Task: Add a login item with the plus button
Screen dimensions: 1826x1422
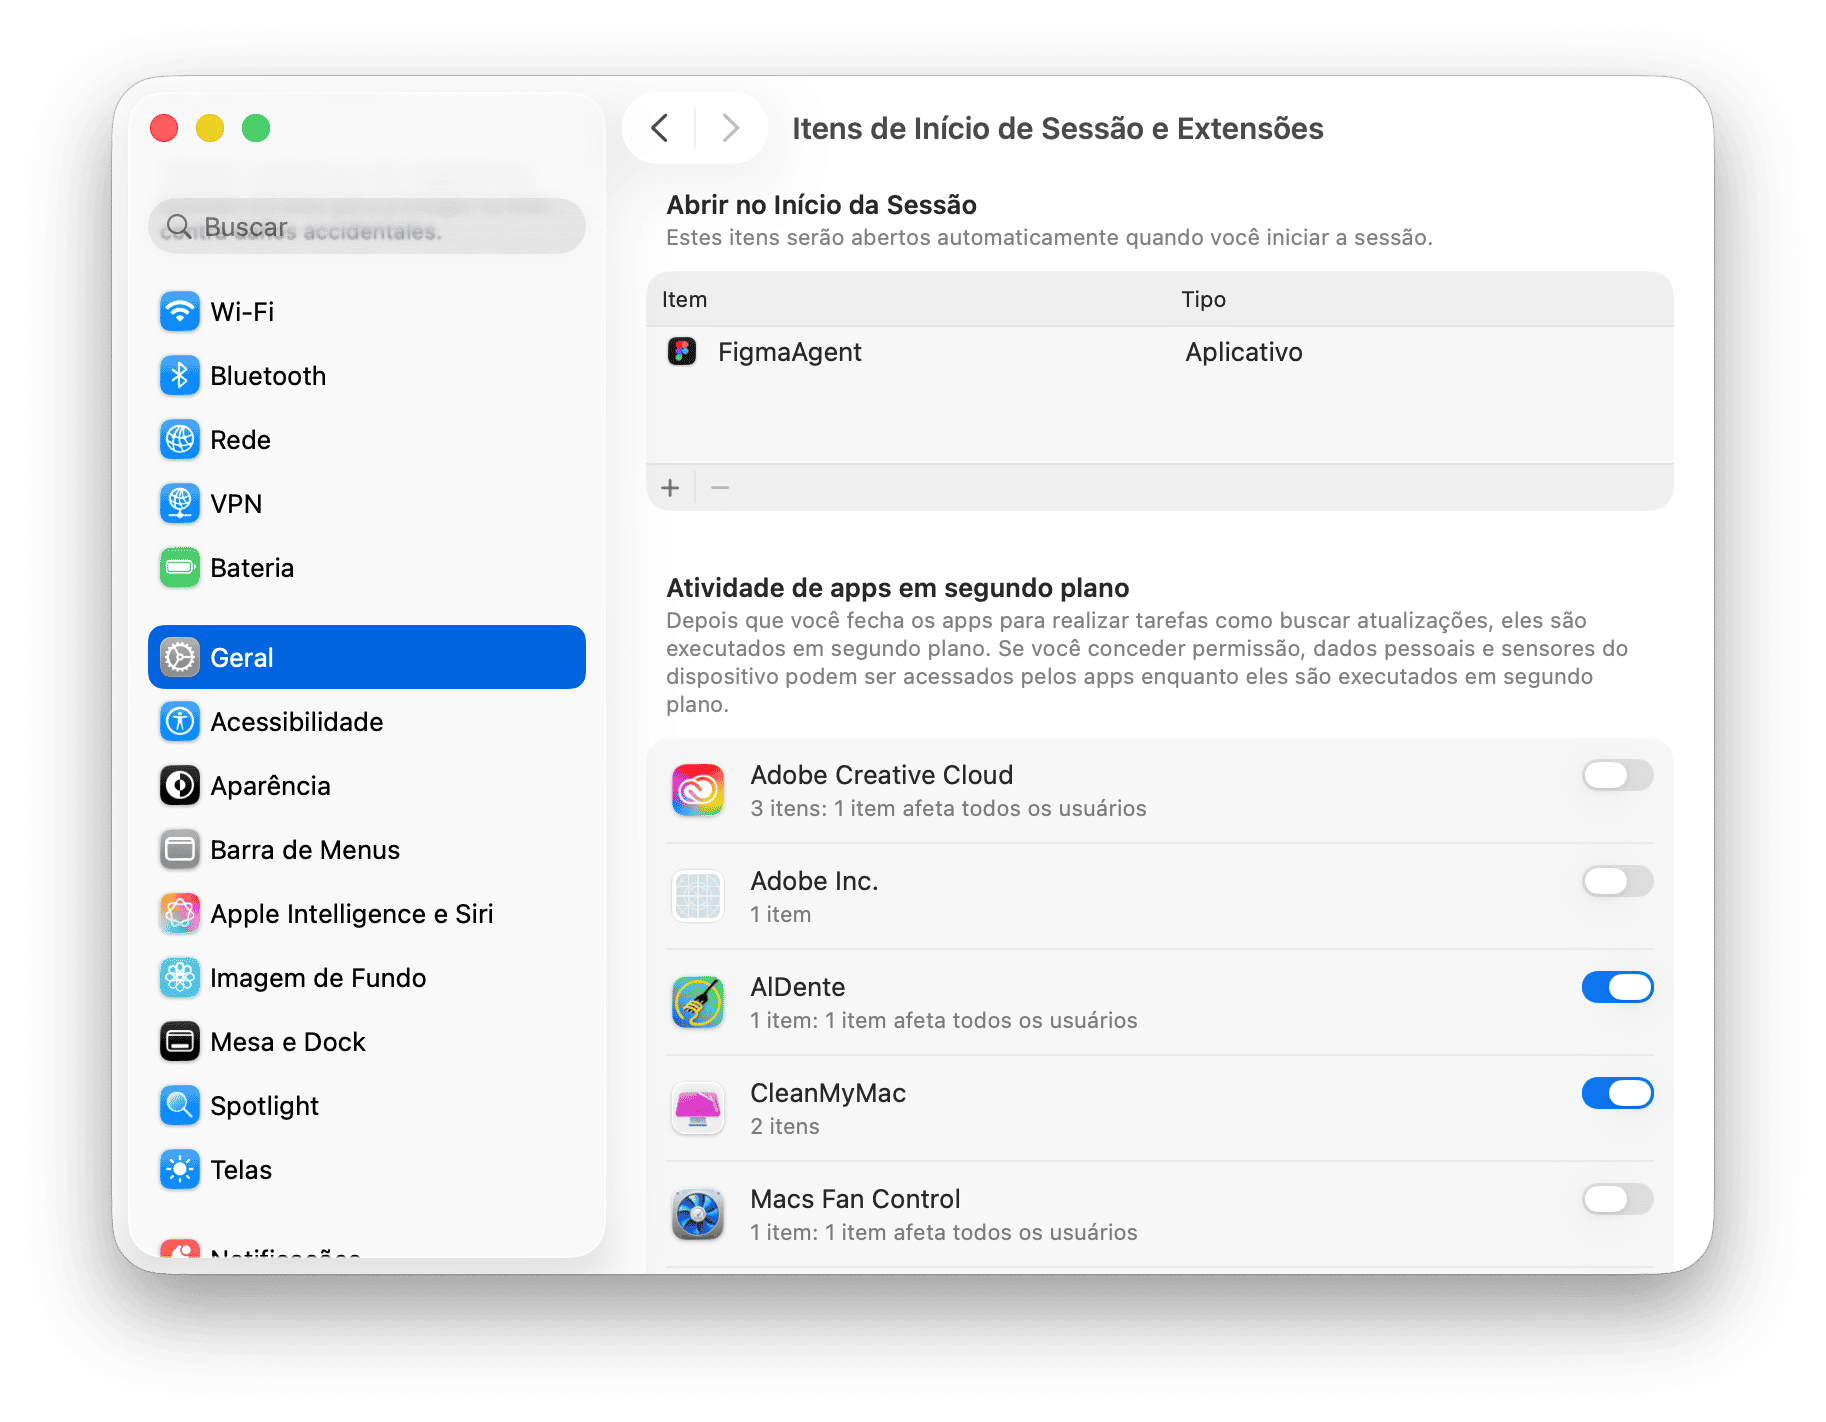Action: pyautogui.click(x=670, y=487)
